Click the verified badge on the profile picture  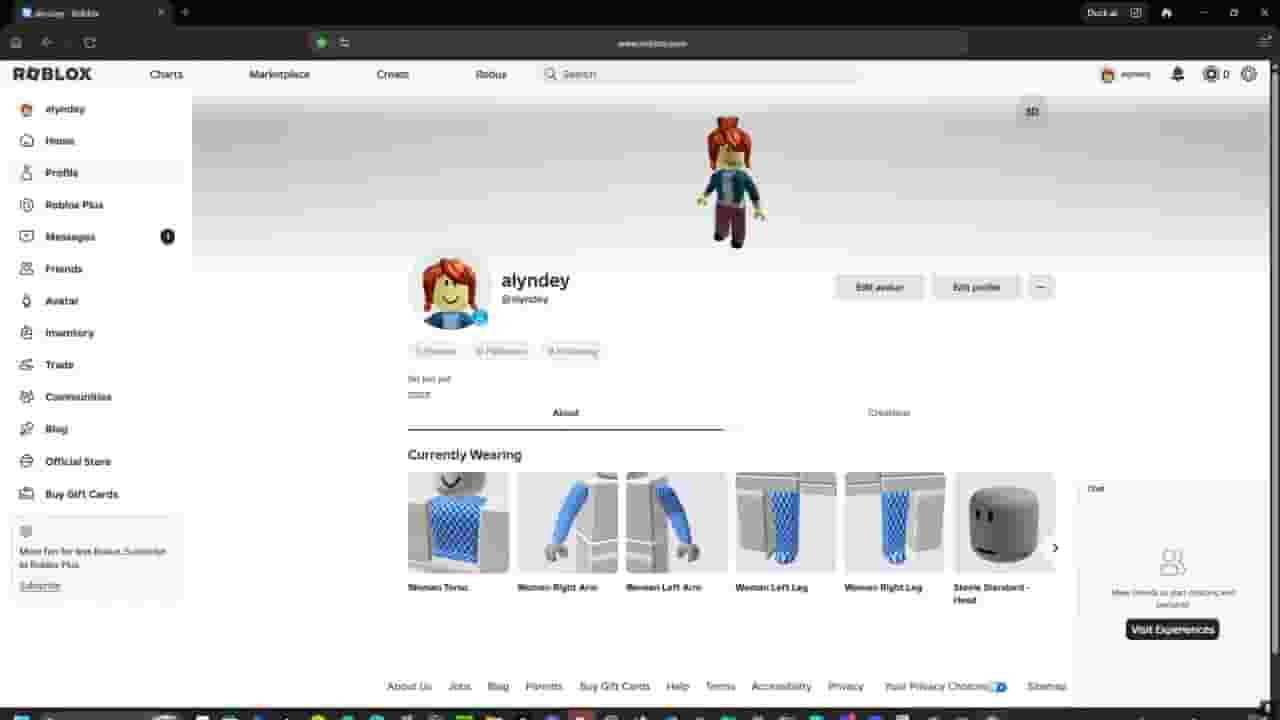pyautogui.click(x=480, y=318)
